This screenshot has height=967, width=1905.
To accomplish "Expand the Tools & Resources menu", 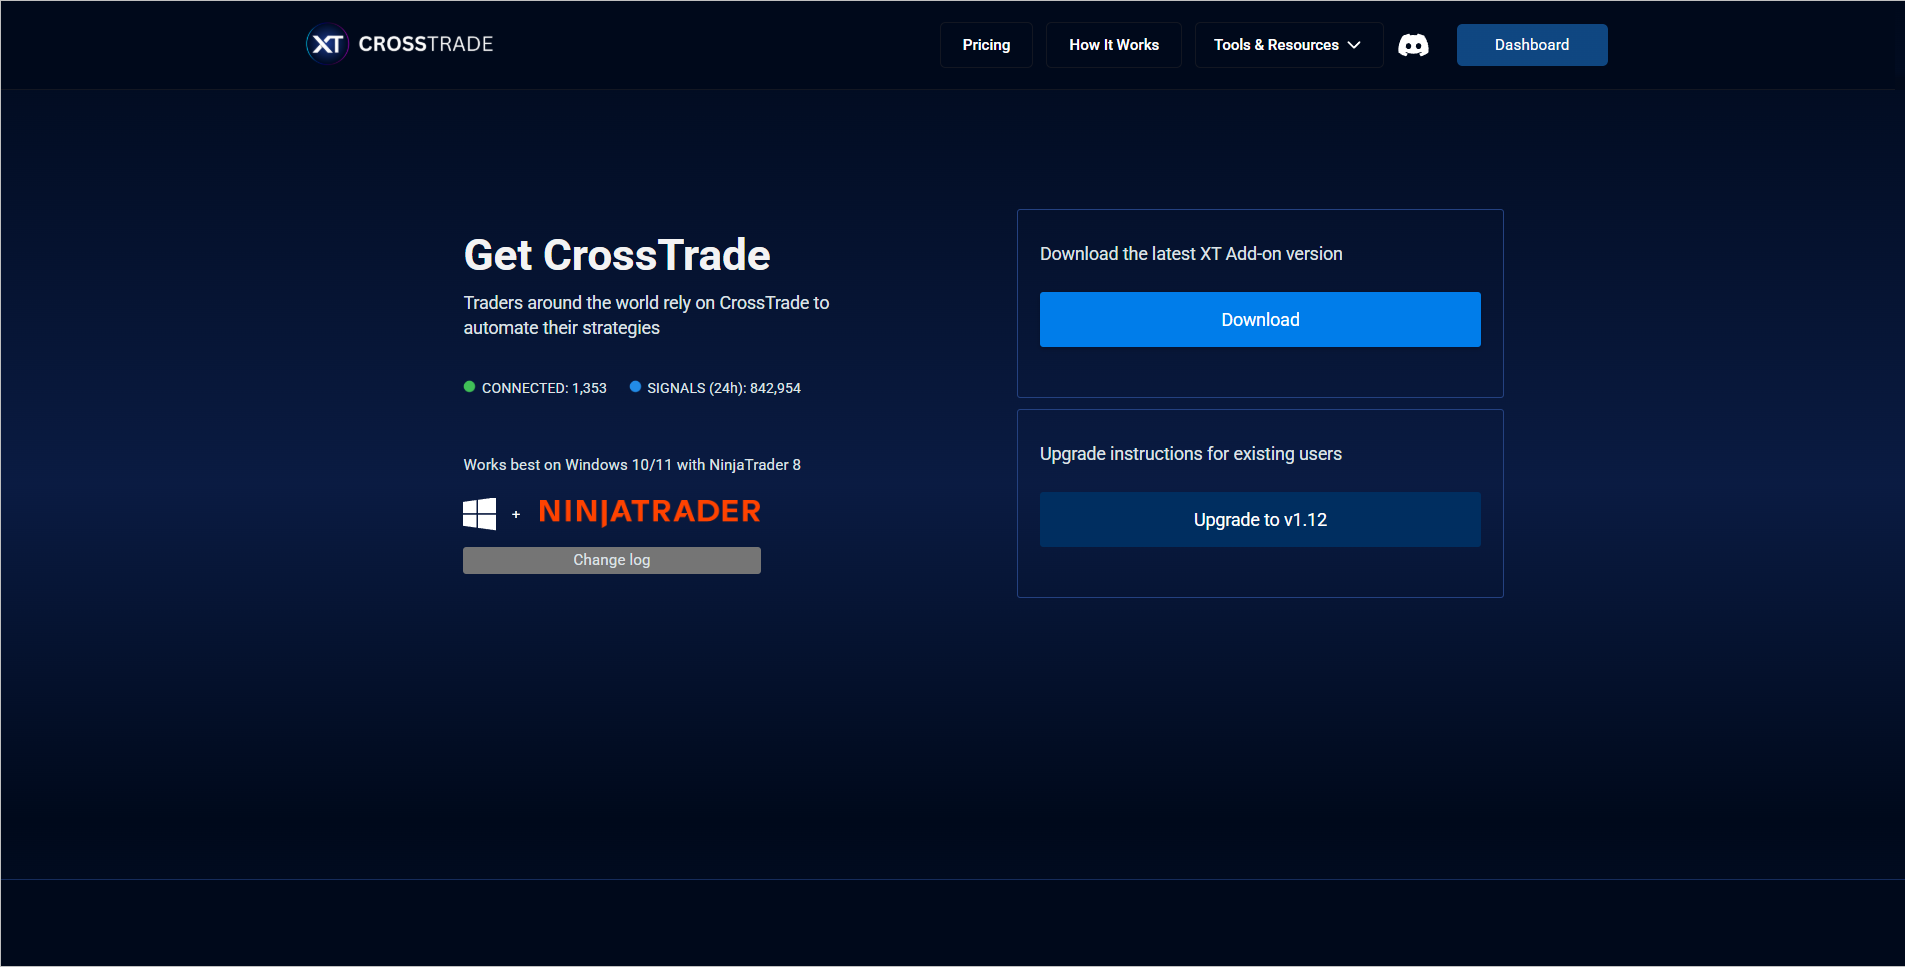I will pos(1276,45).
